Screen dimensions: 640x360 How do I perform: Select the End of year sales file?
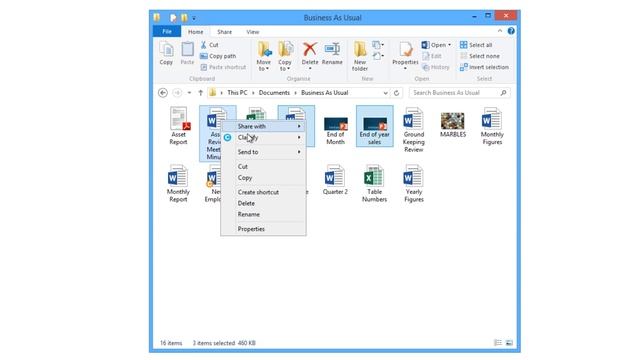pos(375,126)
